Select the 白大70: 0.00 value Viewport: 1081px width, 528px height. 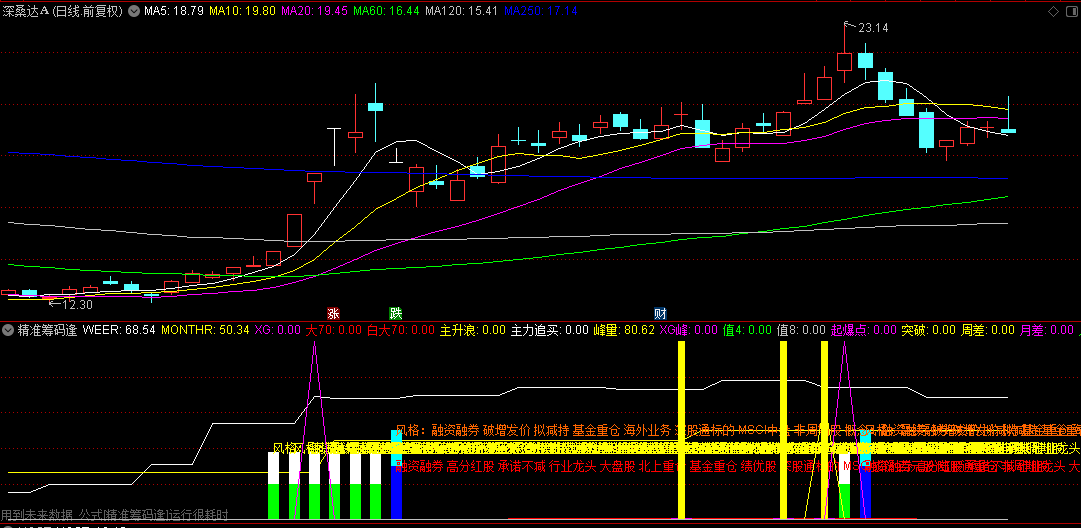pyautogui.click(x=401, y=329)
